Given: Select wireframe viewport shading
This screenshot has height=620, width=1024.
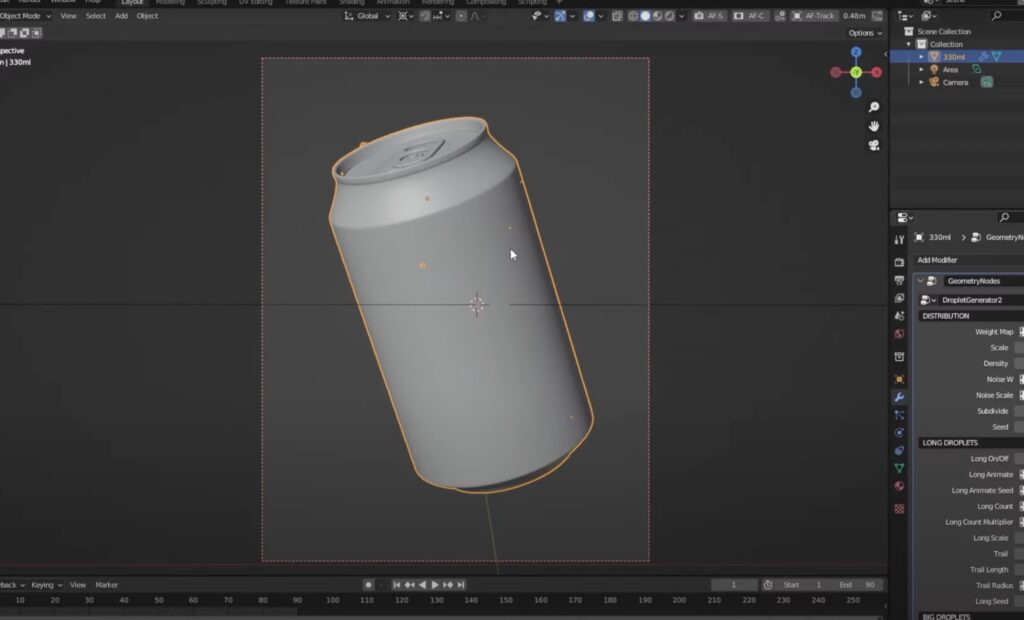Looking at the screenshot, I should click(x=633, y=16).
